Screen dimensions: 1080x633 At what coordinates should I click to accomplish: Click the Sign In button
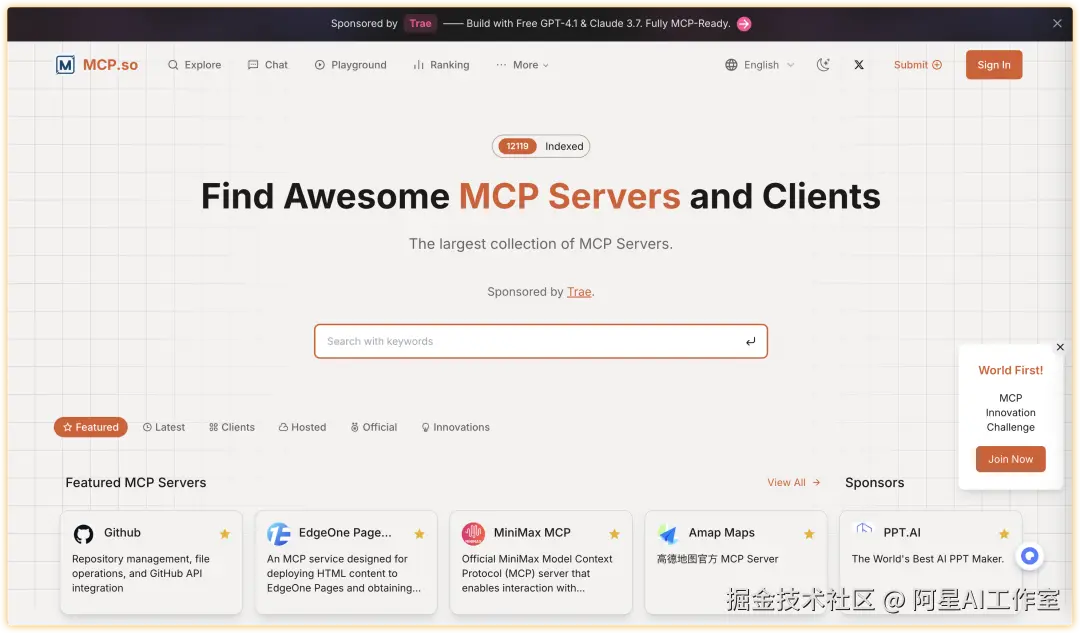click(x=993, y=65)
